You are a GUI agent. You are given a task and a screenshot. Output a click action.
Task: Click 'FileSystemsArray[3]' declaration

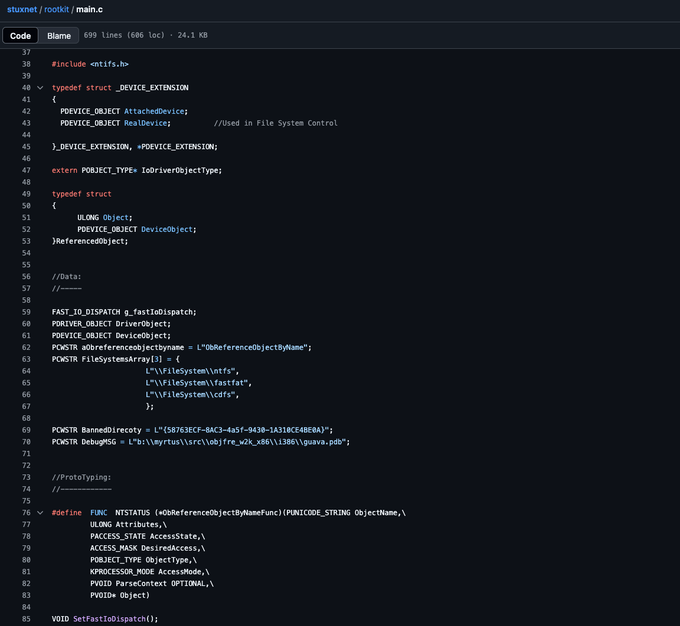point(122,359)
